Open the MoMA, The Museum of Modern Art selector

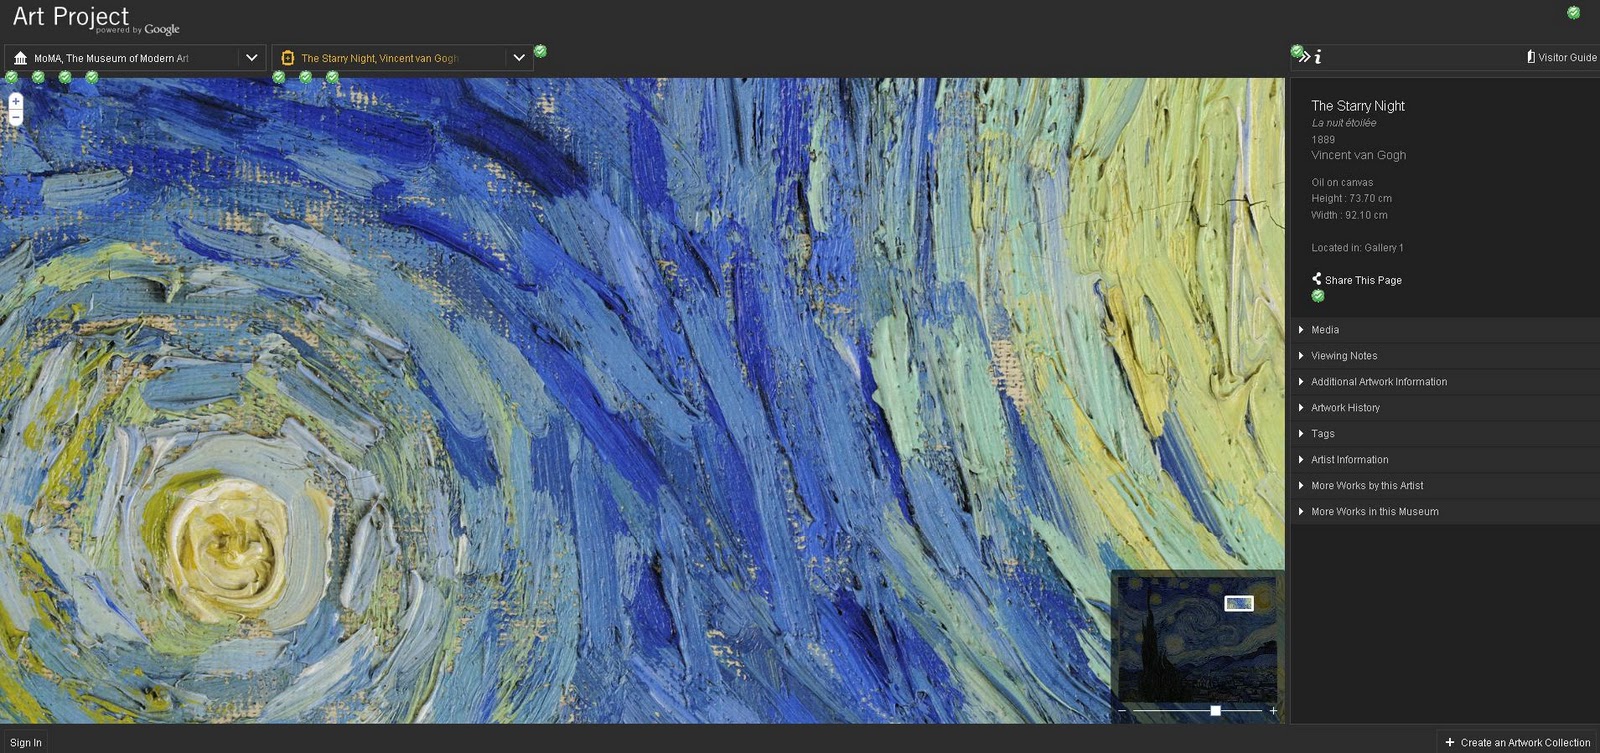tap(135, 58)
